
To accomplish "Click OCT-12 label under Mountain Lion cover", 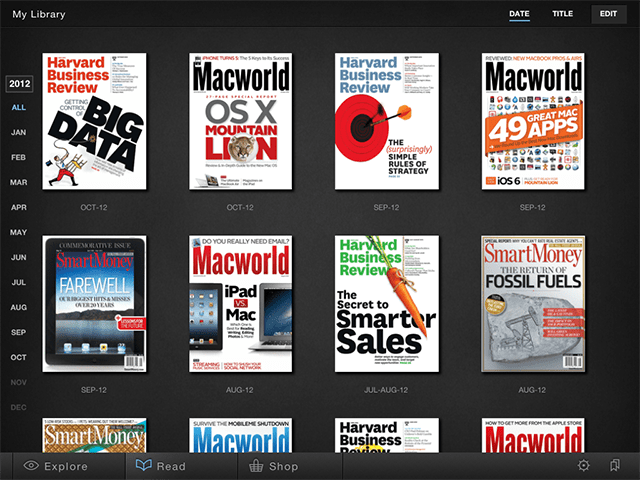I will (240, 207).
